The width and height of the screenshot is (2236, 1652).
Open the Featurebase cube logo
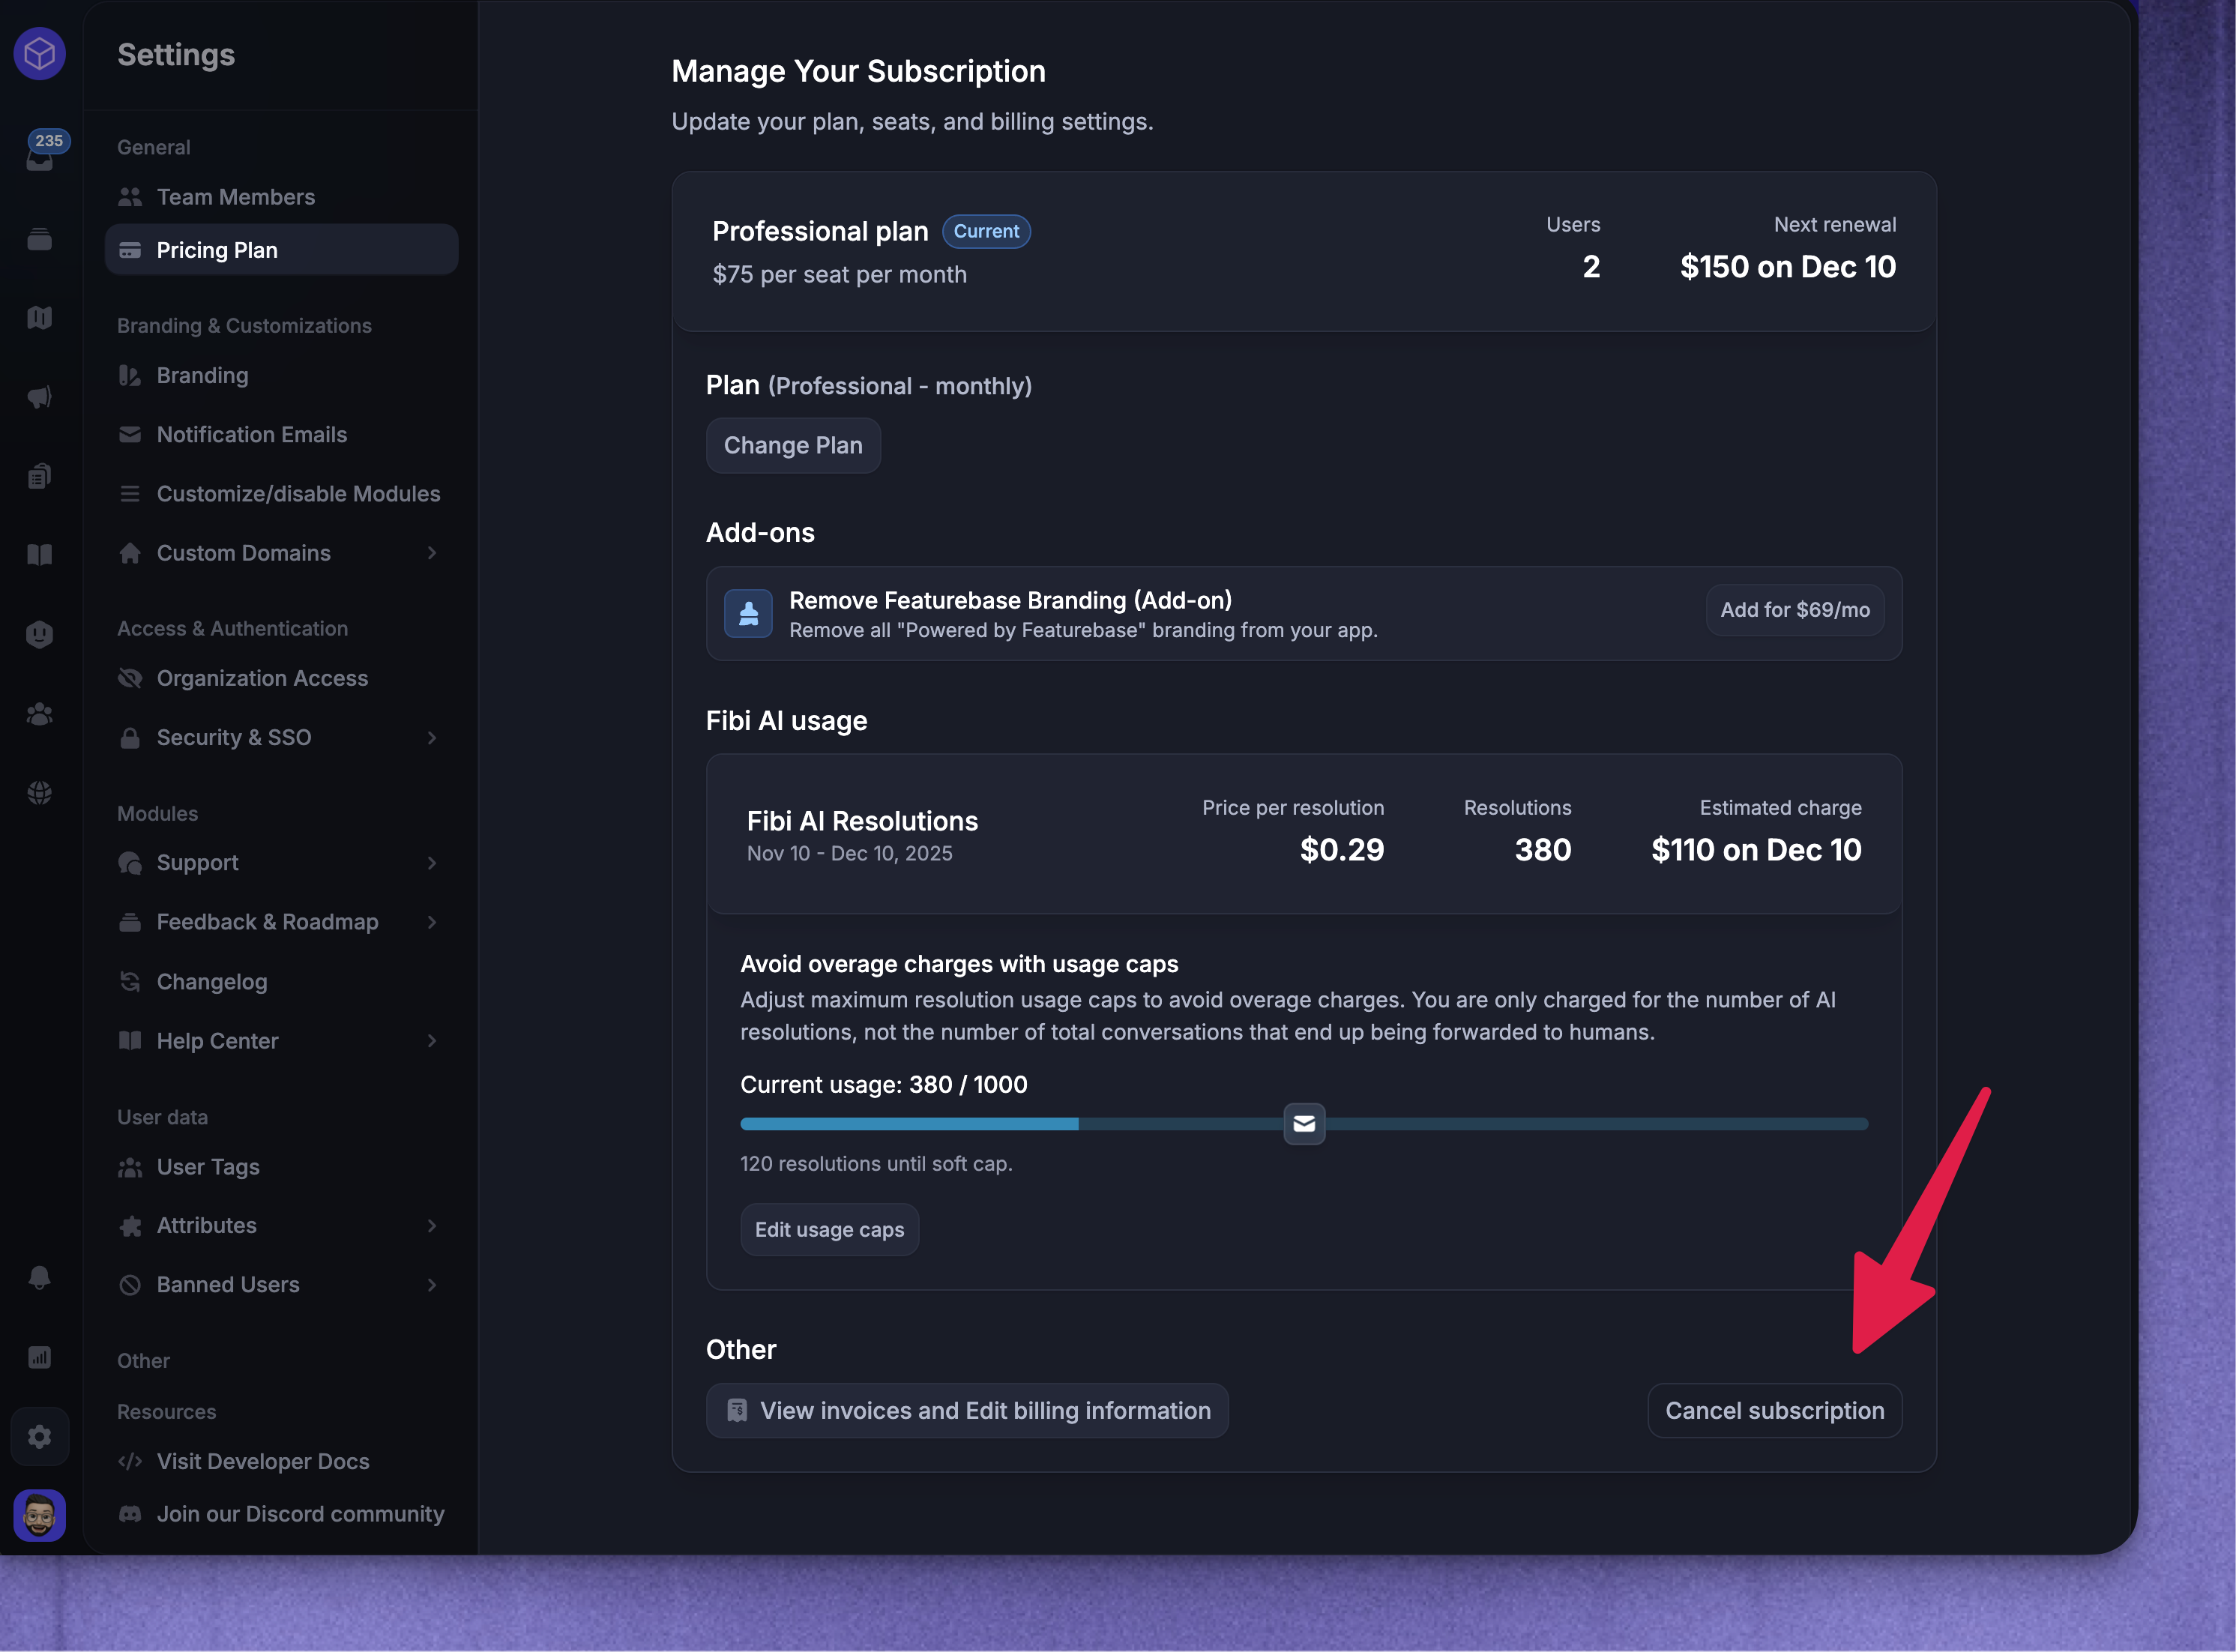39,53
